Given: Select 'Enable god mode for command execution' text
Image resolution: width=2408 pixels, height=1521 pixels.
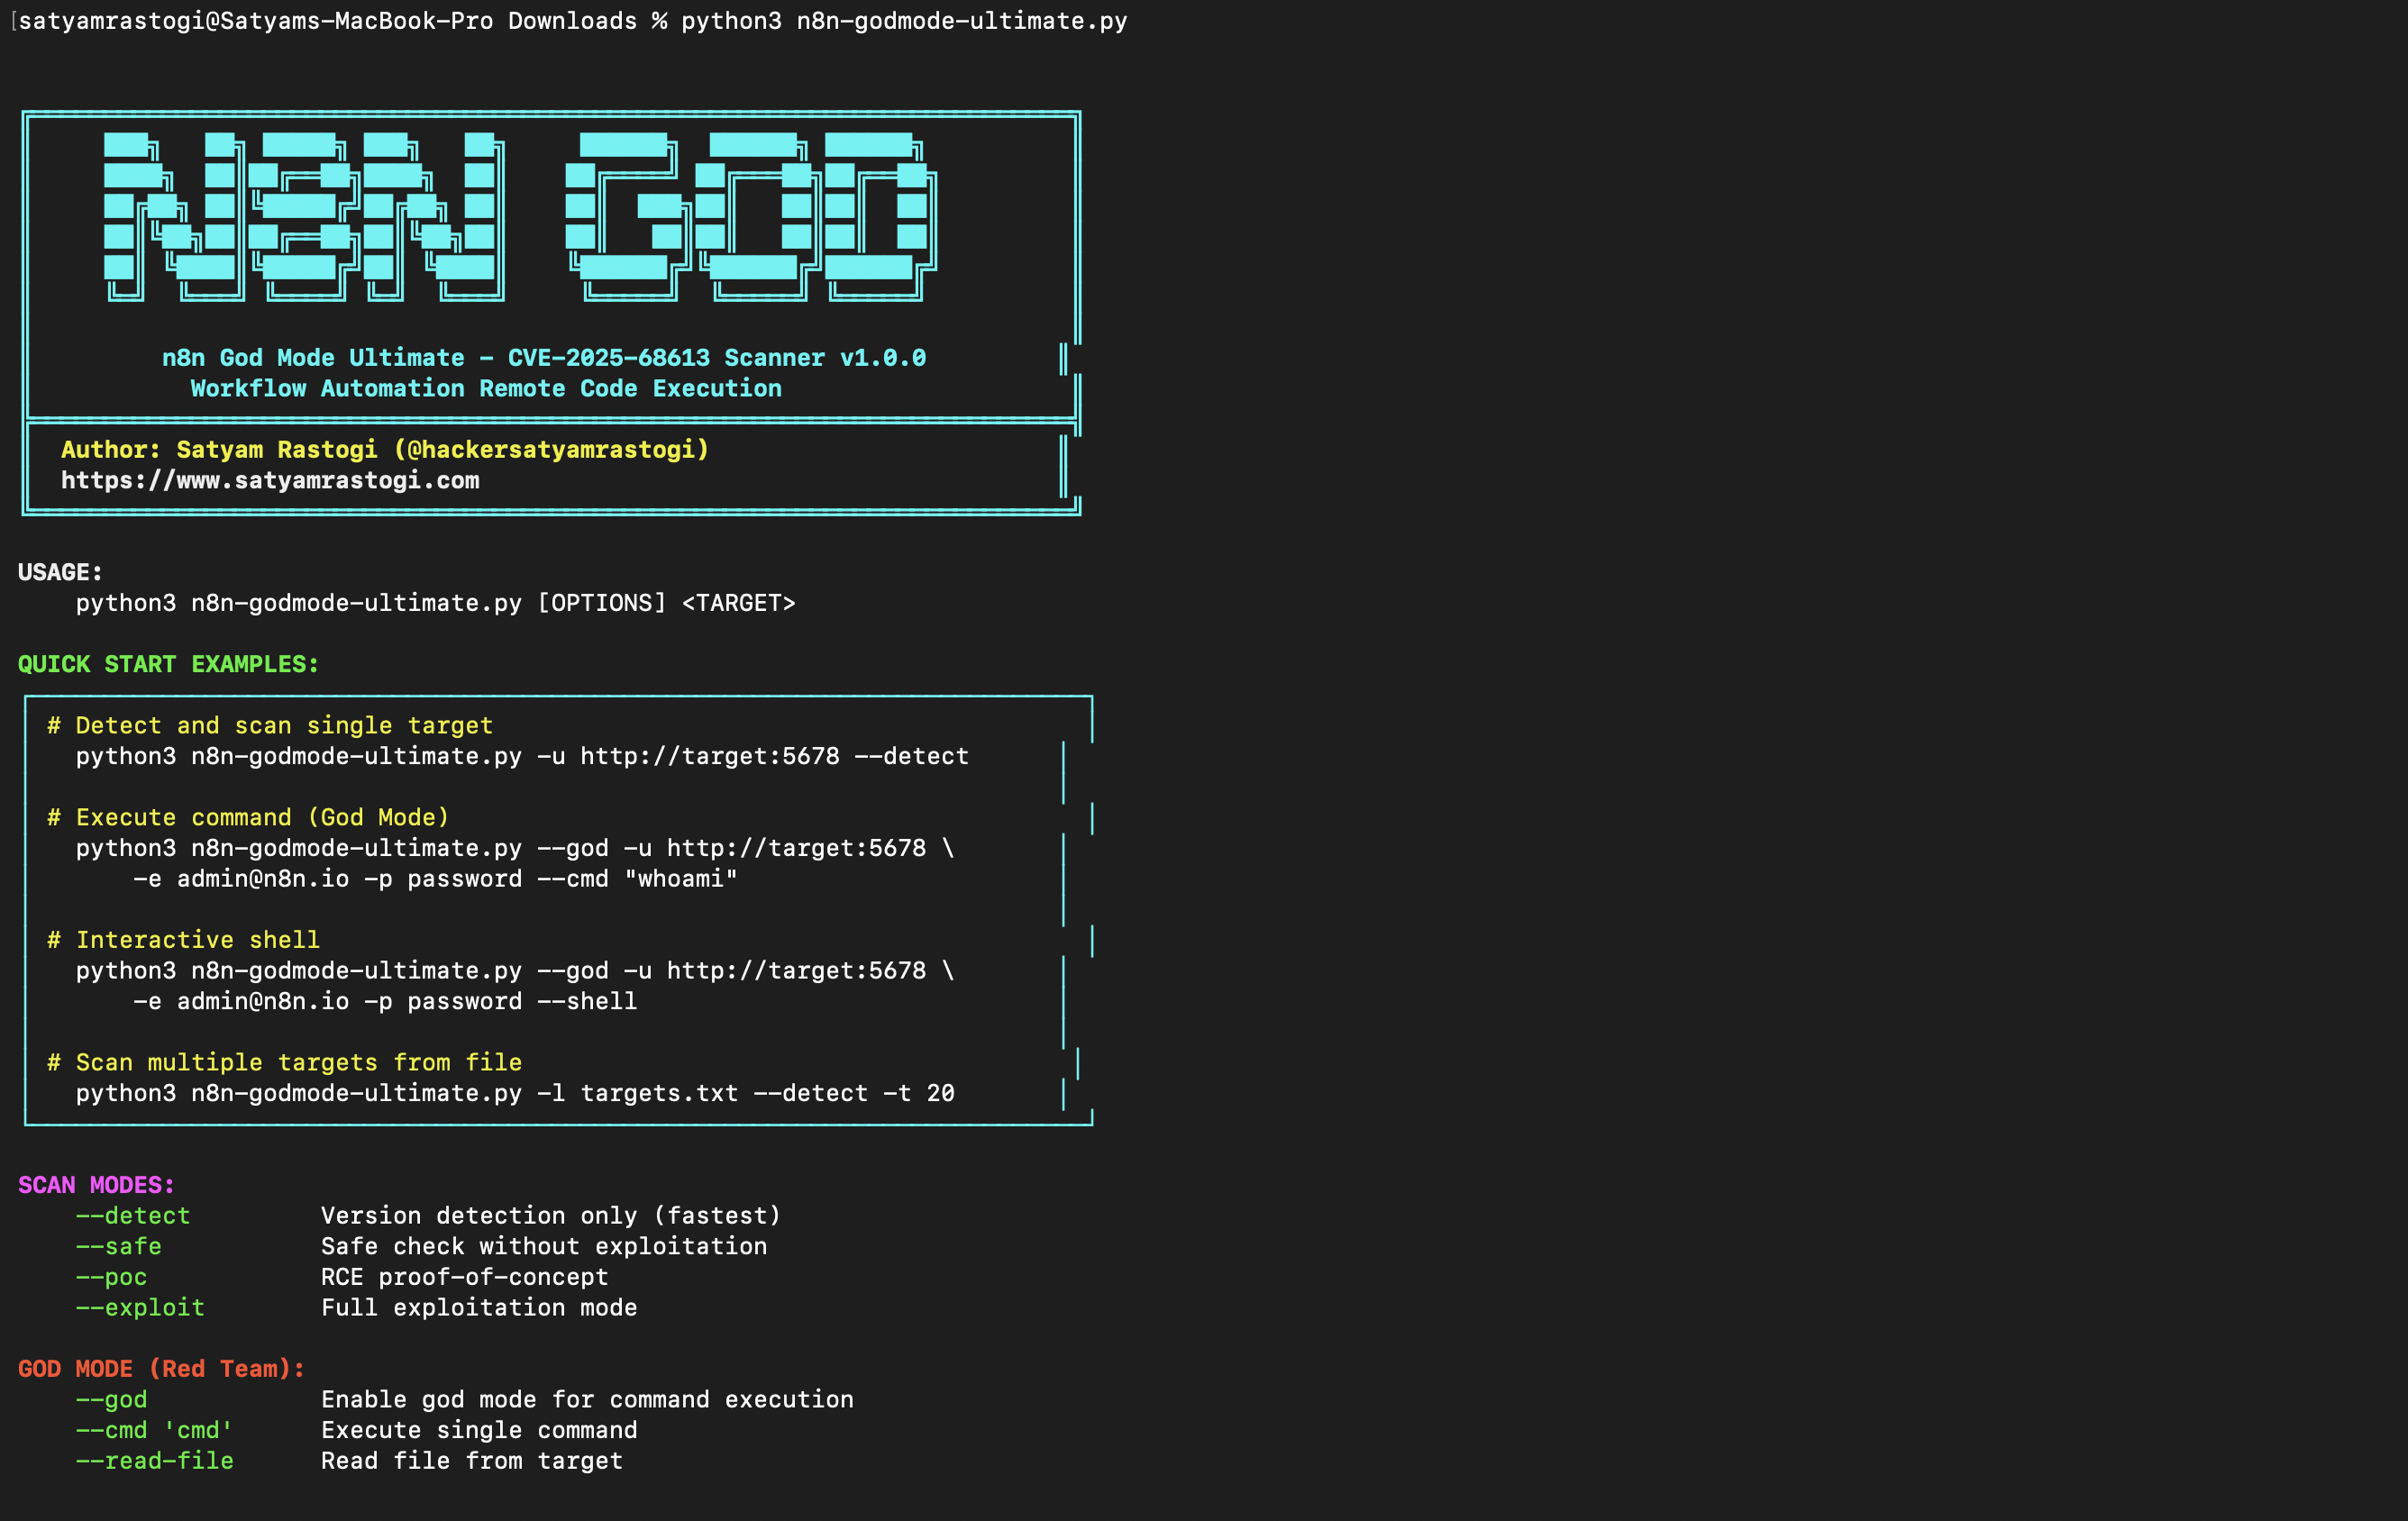Looking at the screenshot, I should point(587,1400).
